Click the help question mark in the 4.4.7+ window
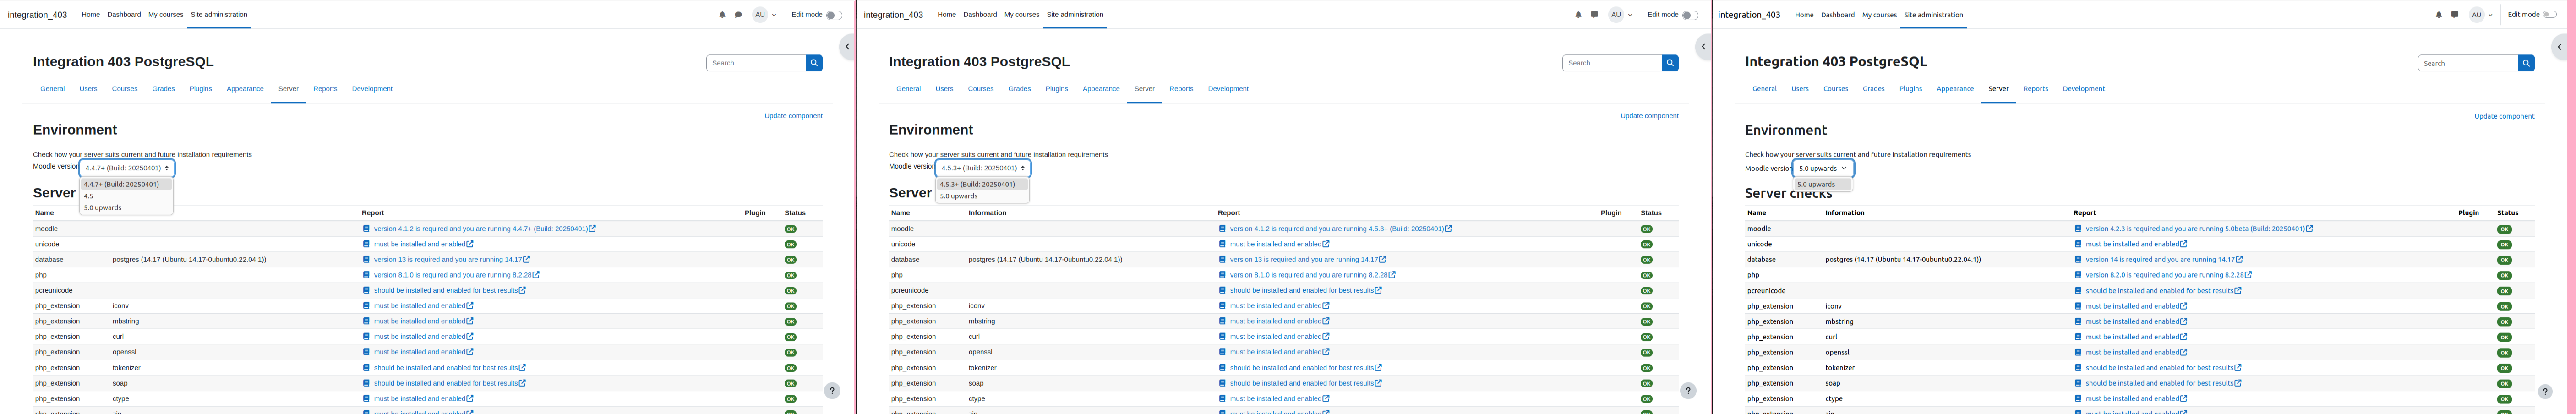The image size is (2576, 414). point(832,391)
